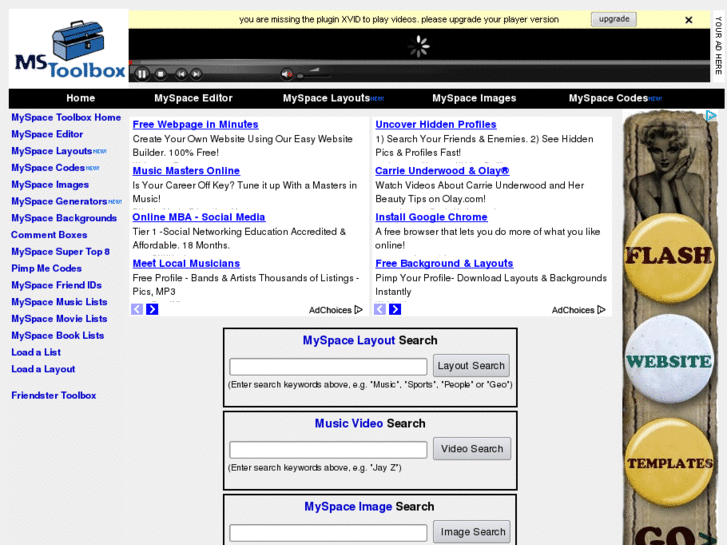Click the Music Video Search text field
Screen dimensions: 727x545
point(328,449)
